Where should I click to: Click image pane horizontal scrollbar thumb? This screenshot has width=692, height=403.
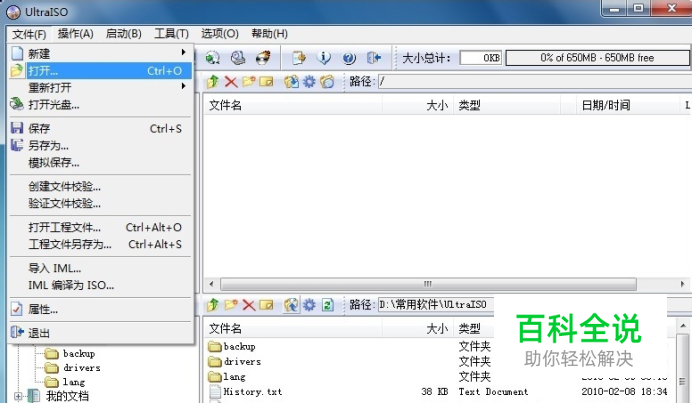pos(428,284)
